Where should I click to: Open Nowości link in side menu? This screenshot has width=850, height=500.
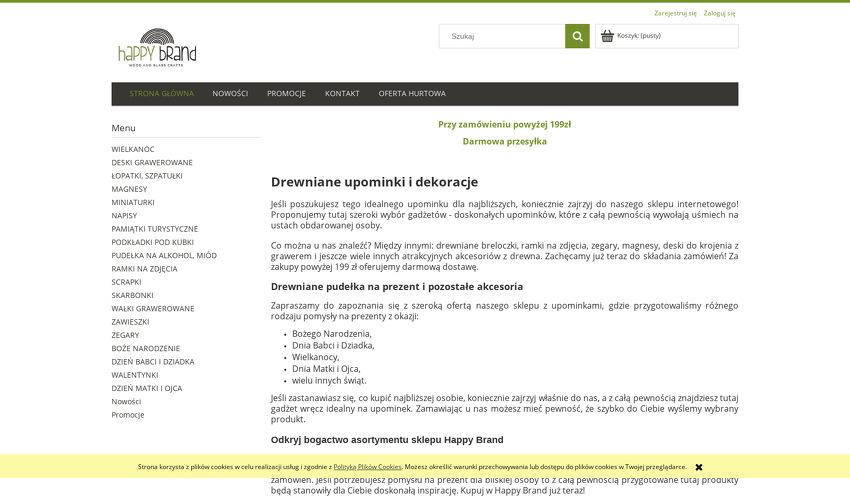click(x=126, y=402)
